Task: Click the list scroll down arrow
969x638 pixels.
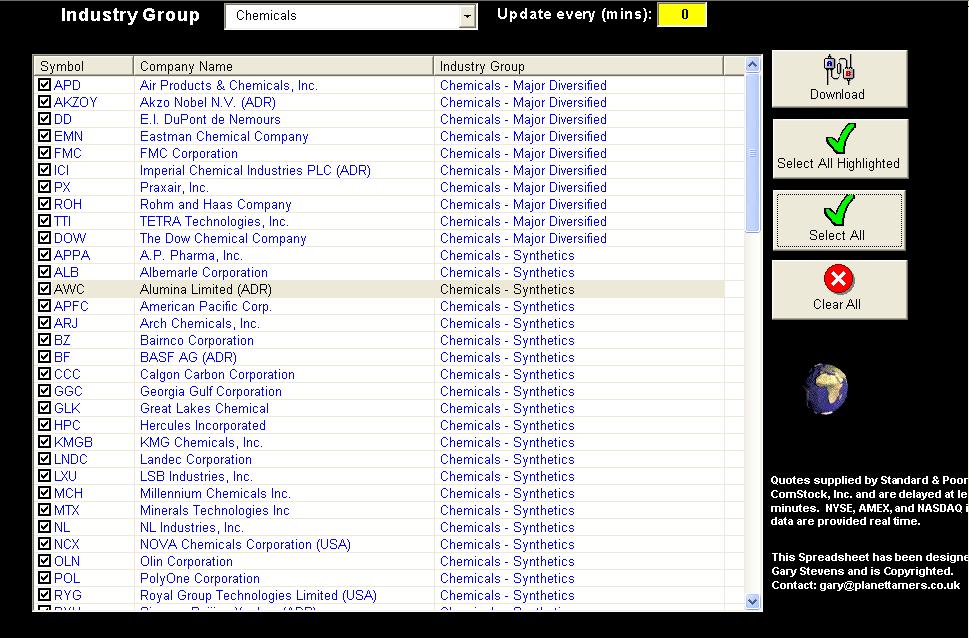Action: tap(753, 601)
